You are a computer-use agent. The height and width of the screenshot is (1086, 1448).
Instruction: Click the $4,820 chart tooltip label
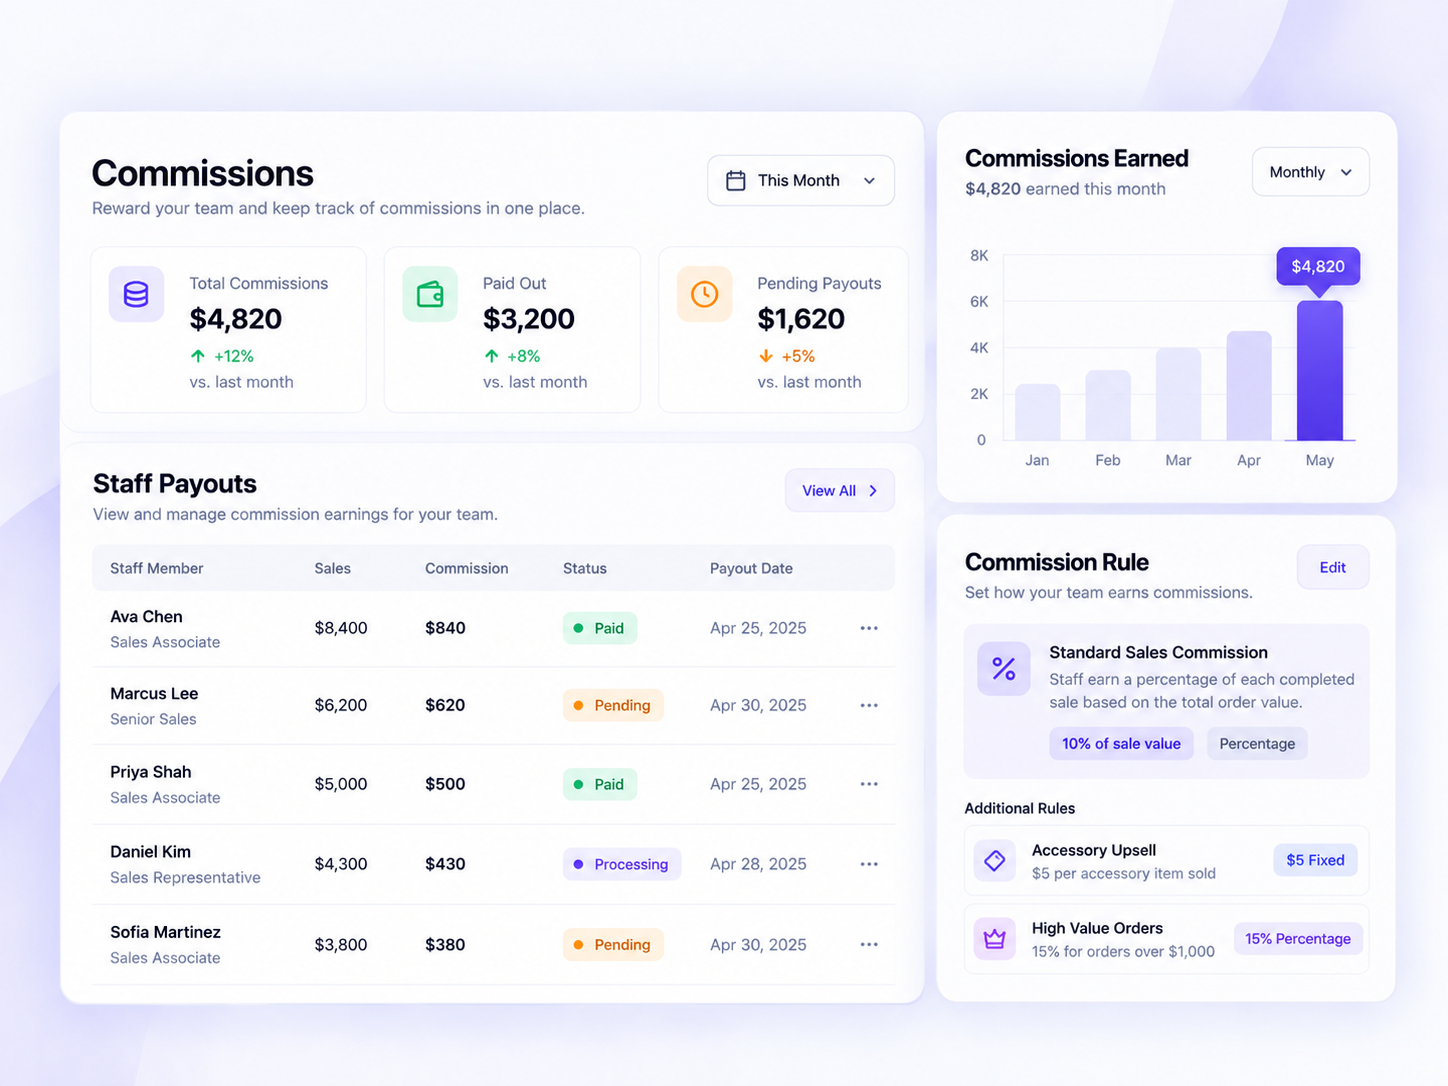pyautogui.click(x=1318, y=267)
